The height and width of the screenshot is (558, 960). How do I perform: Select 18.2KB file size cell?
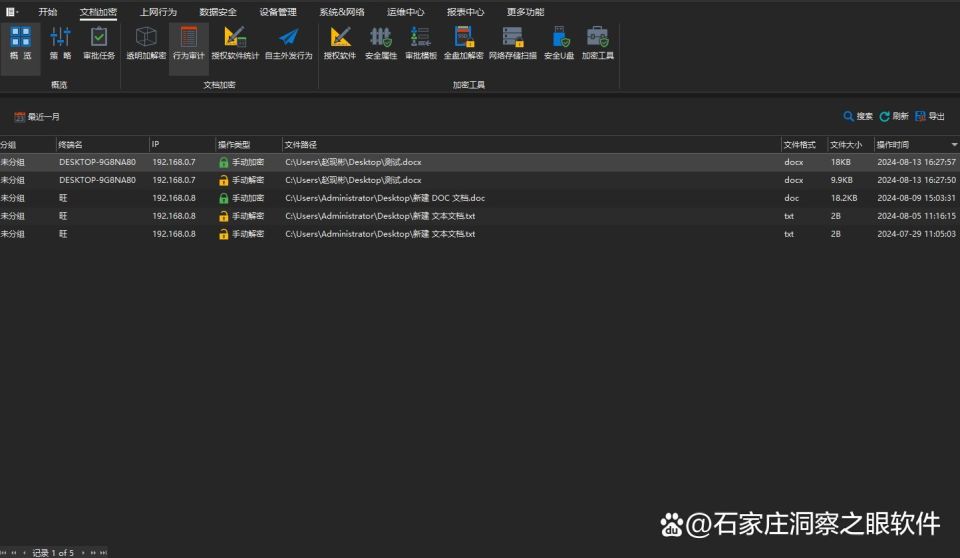tap(844, 198)
